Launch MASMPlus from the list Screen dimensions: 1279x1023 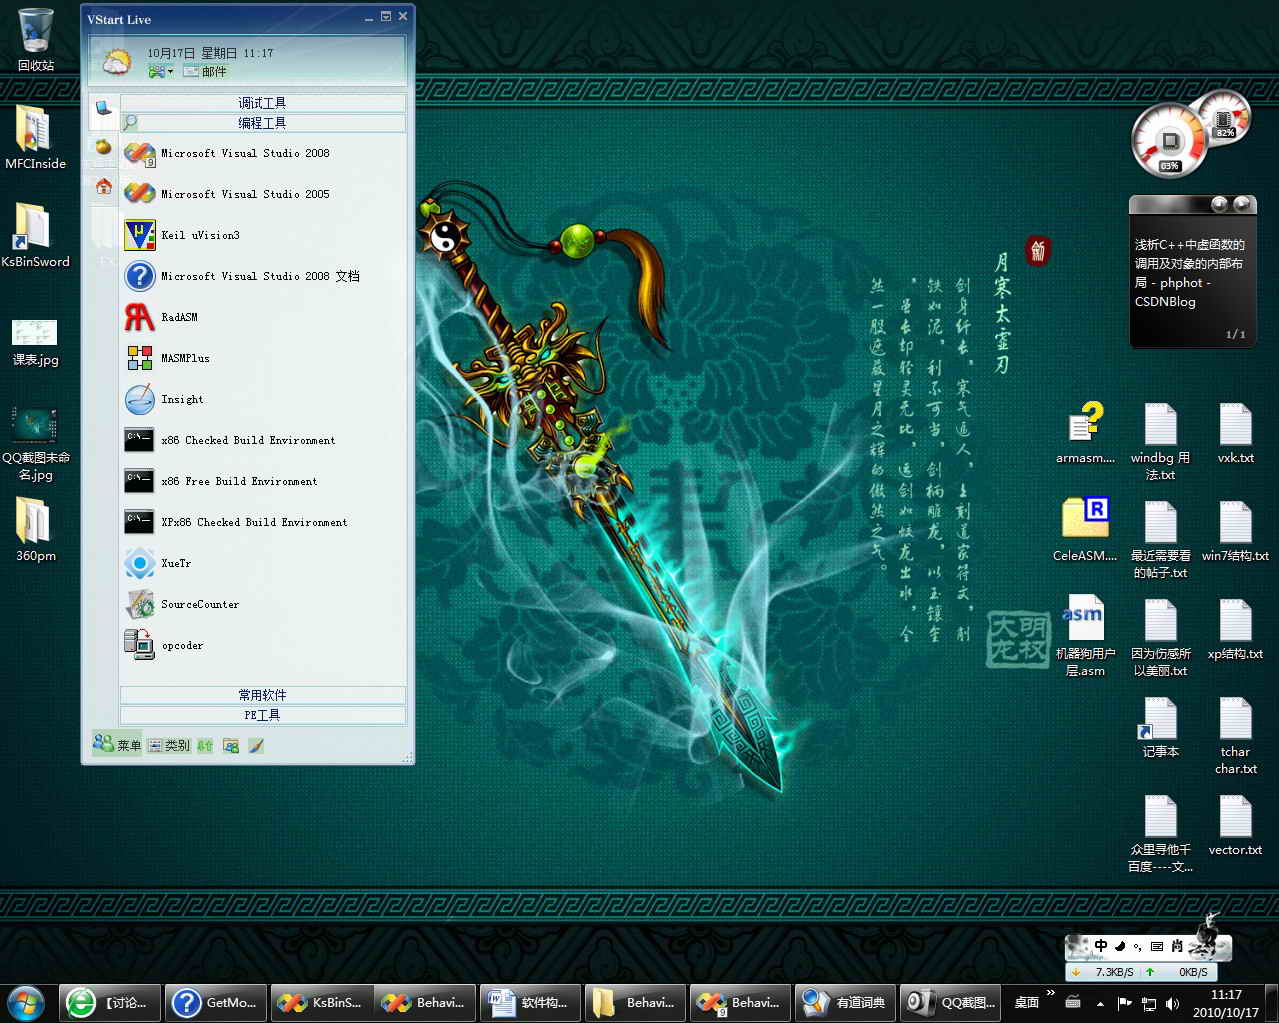click(x=264, y=359)
